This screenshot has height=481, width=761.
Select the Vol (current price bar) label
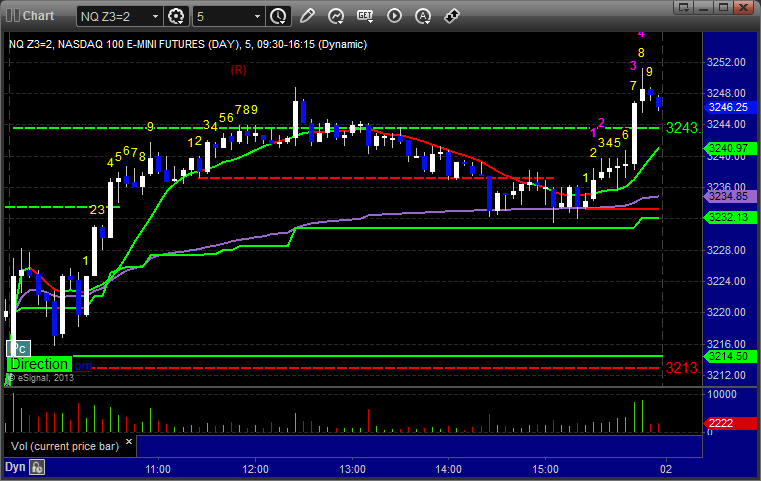(65, 446)
